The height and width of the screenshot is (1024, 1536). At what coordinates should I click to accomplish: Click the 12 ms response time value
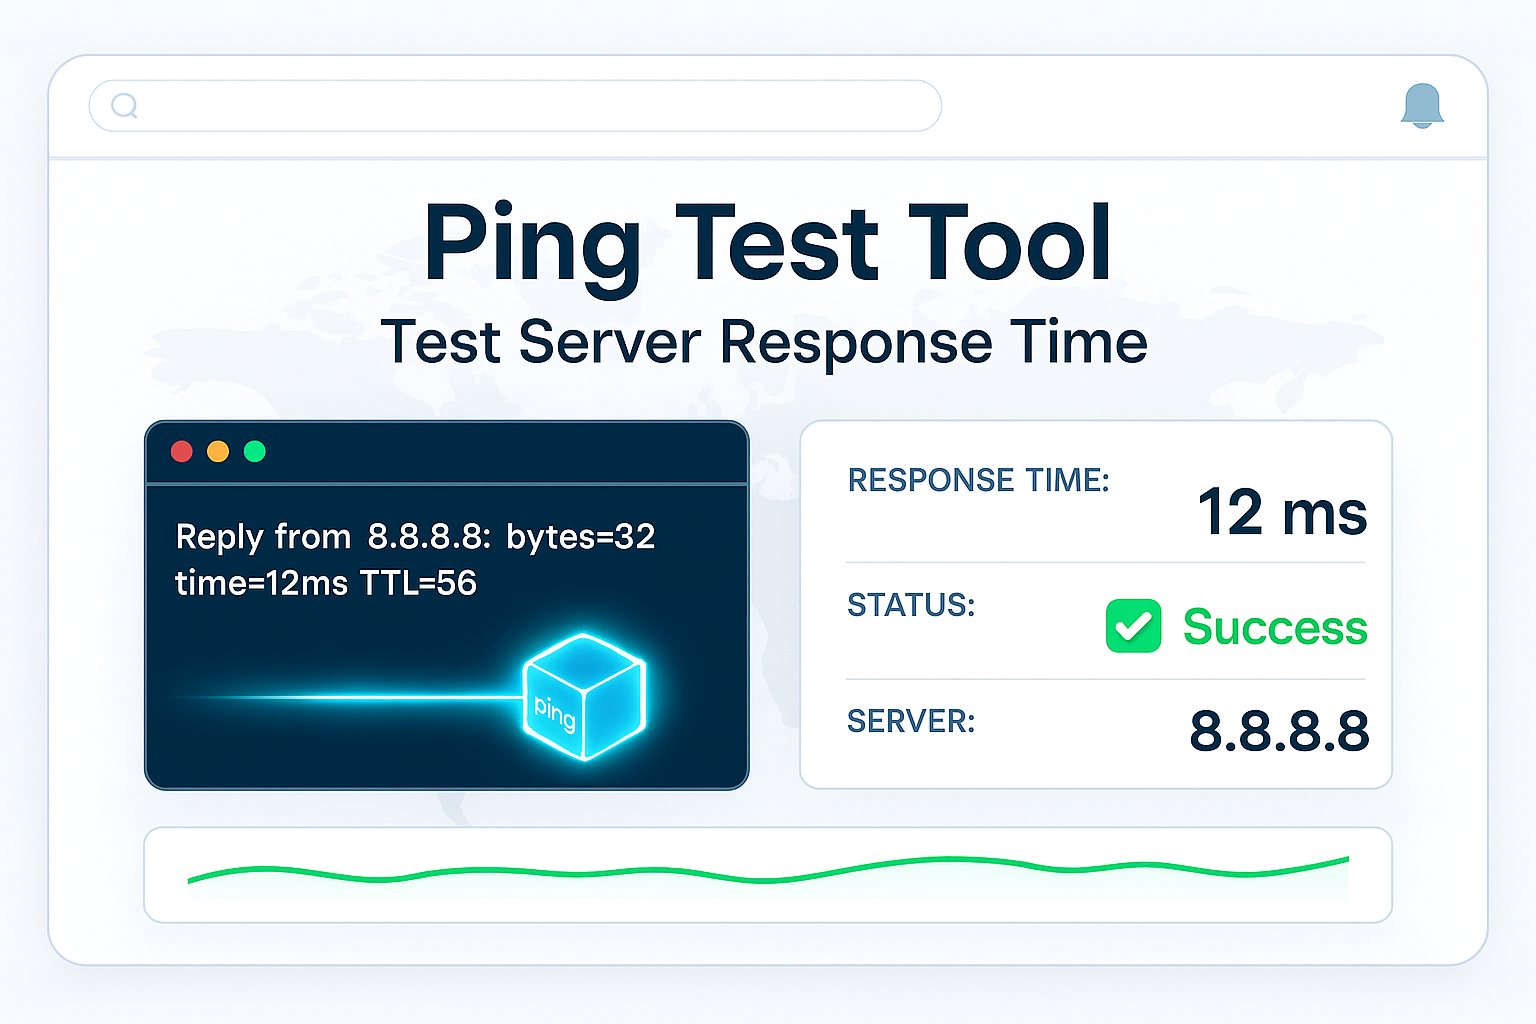click(x=1281, y=513)
